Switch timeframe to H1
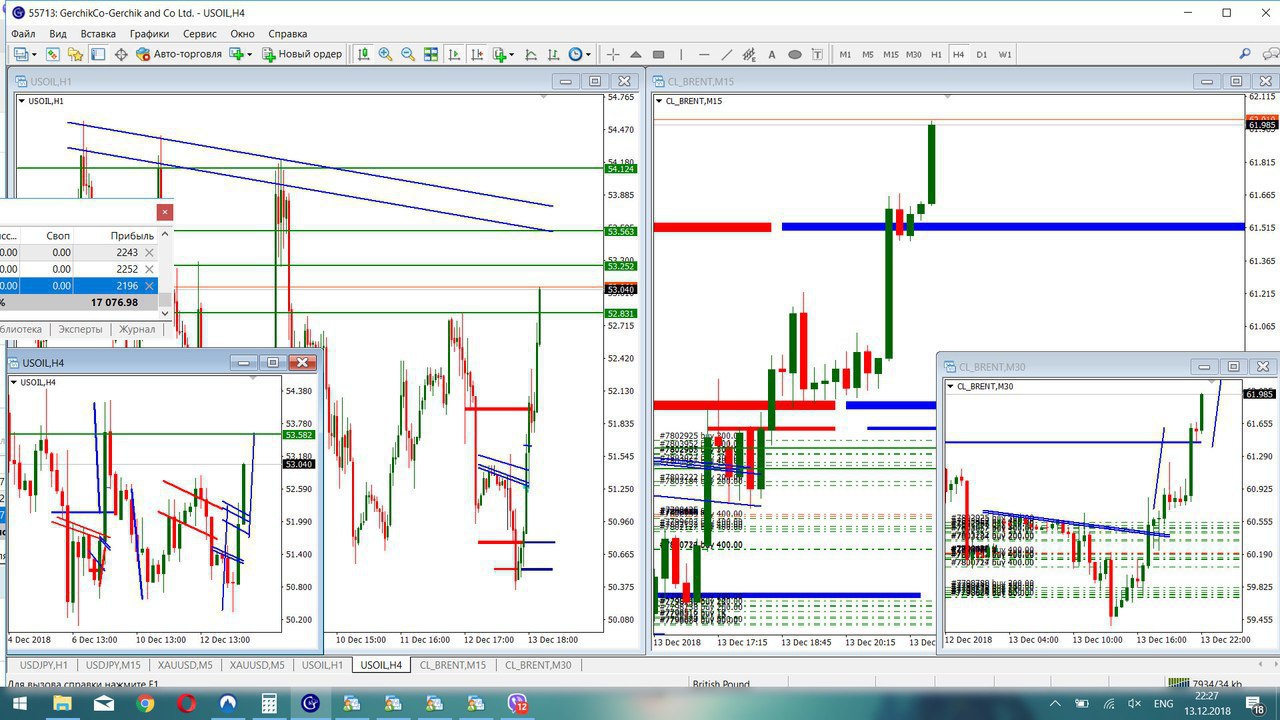This screenshot has height=720, width=1280. [936, 54]
